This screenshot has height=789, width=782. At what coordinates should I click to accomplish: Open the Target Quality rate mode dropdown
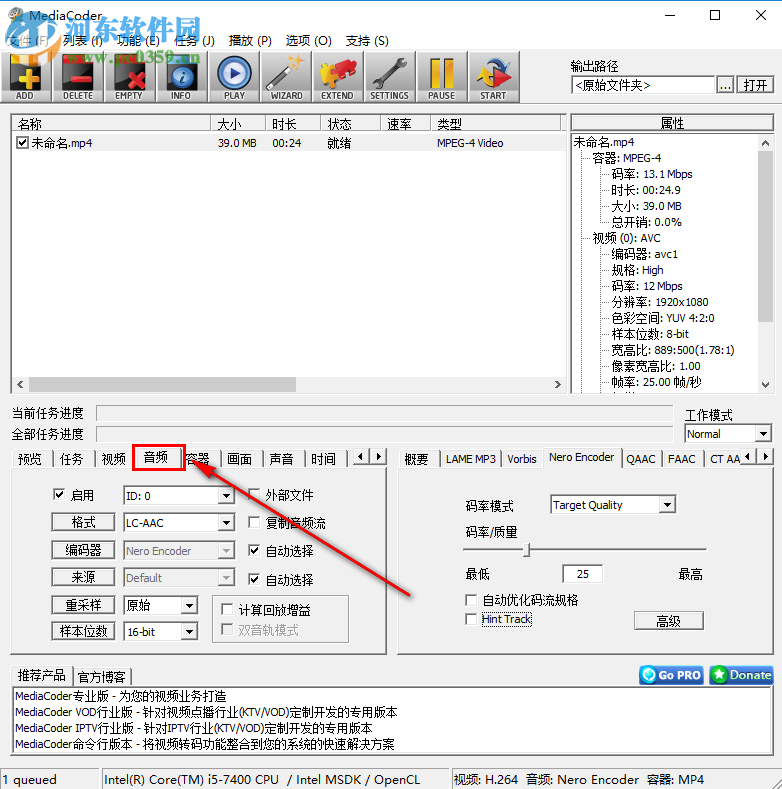click(x=667, y=505)
